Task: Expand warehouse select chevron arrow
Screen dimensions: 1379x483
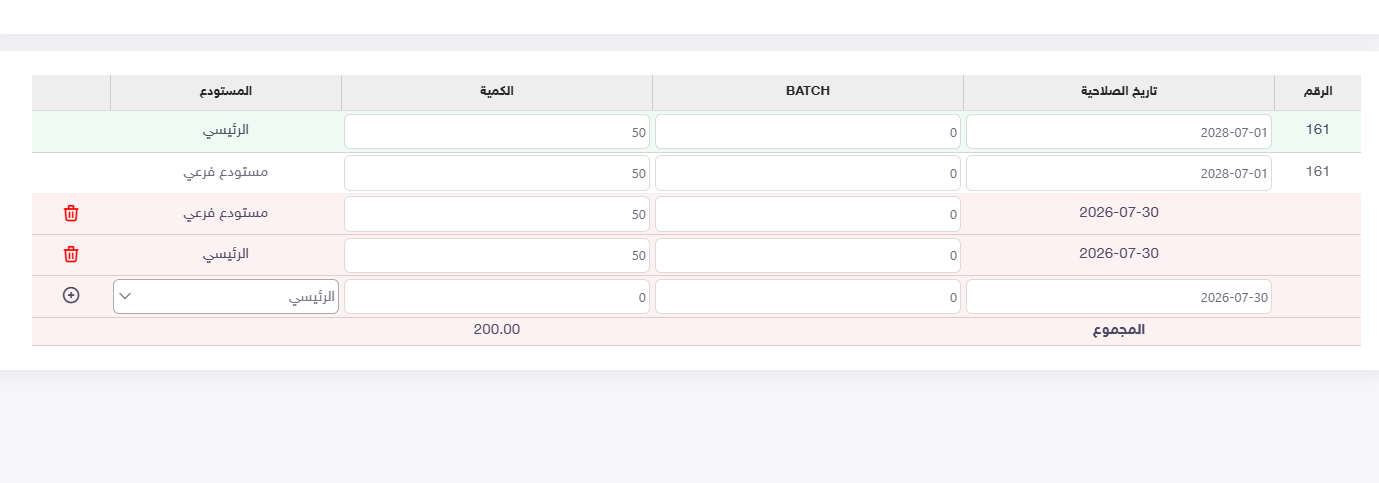Action: click(126, 297)
